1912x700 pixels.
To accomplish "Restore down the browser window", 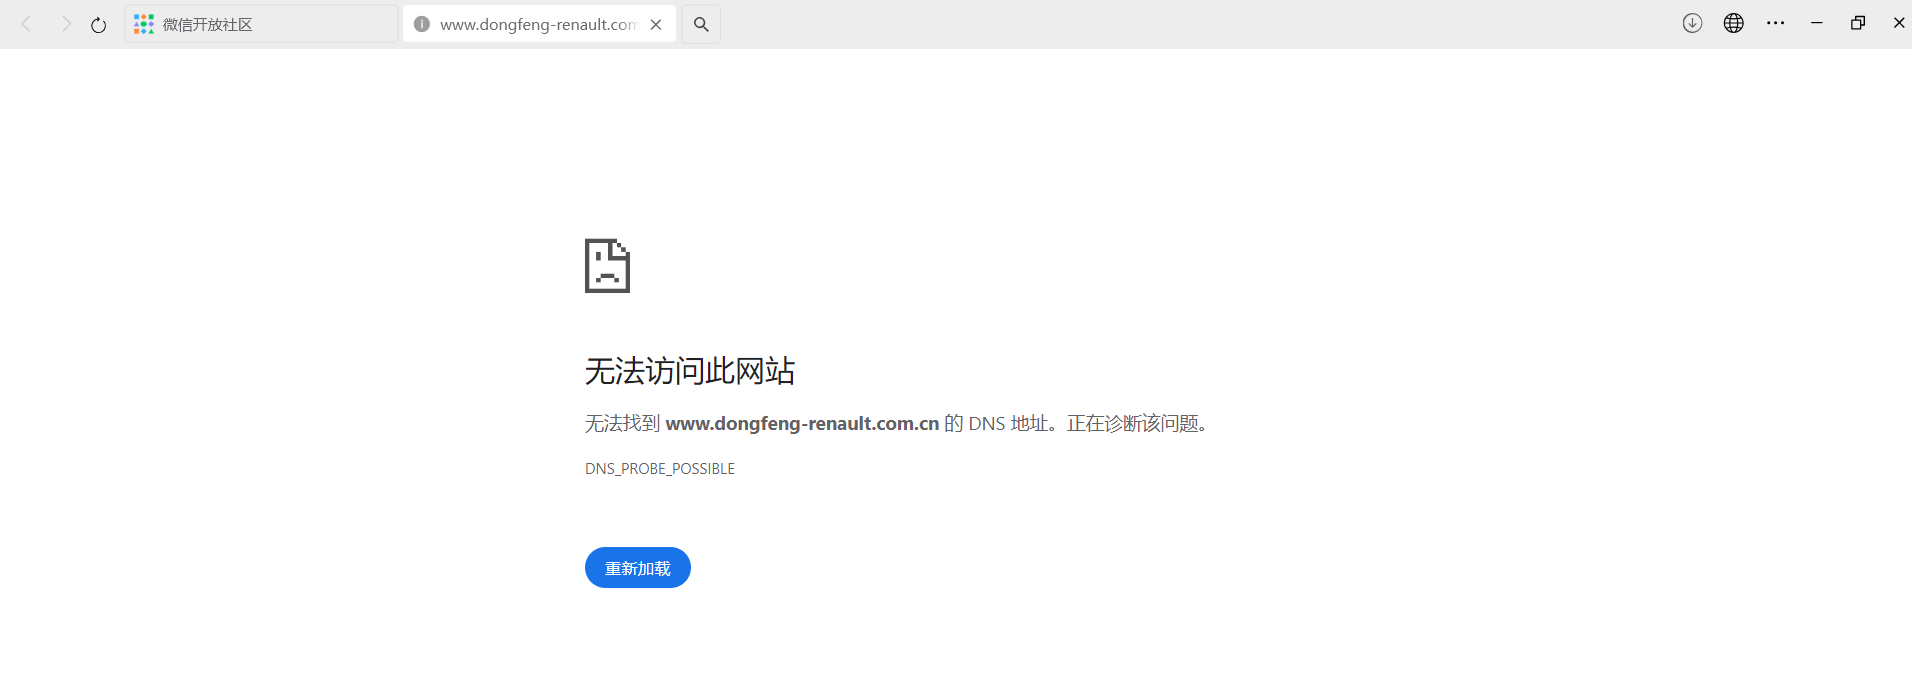I will pyautogui.click(x=1858, y=23).
